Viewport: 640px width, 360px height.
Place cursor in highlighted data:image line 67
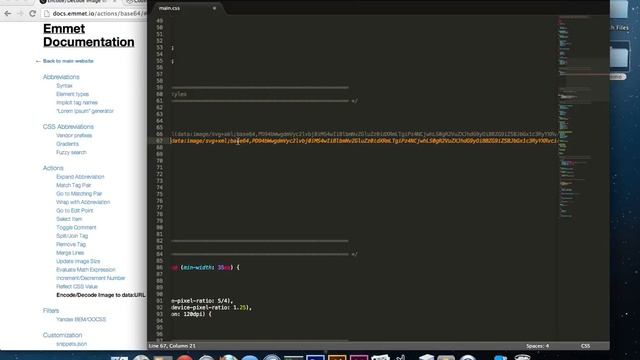point(363,141)
